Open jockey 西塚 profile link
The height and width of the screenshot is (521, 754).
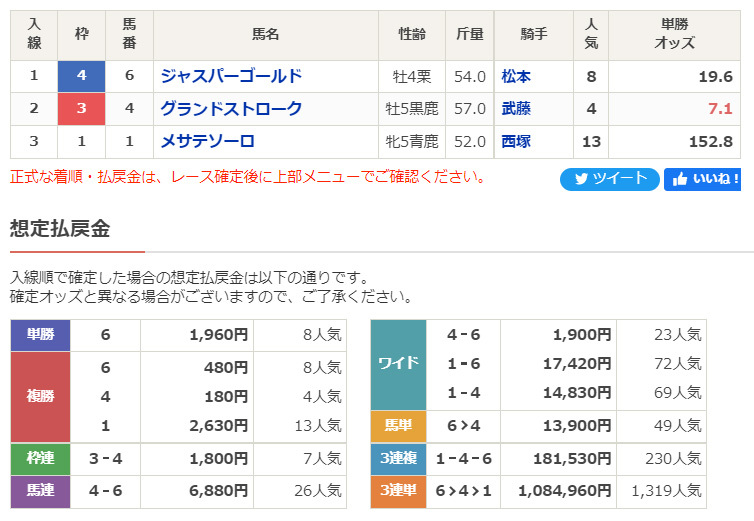[516, 141]
